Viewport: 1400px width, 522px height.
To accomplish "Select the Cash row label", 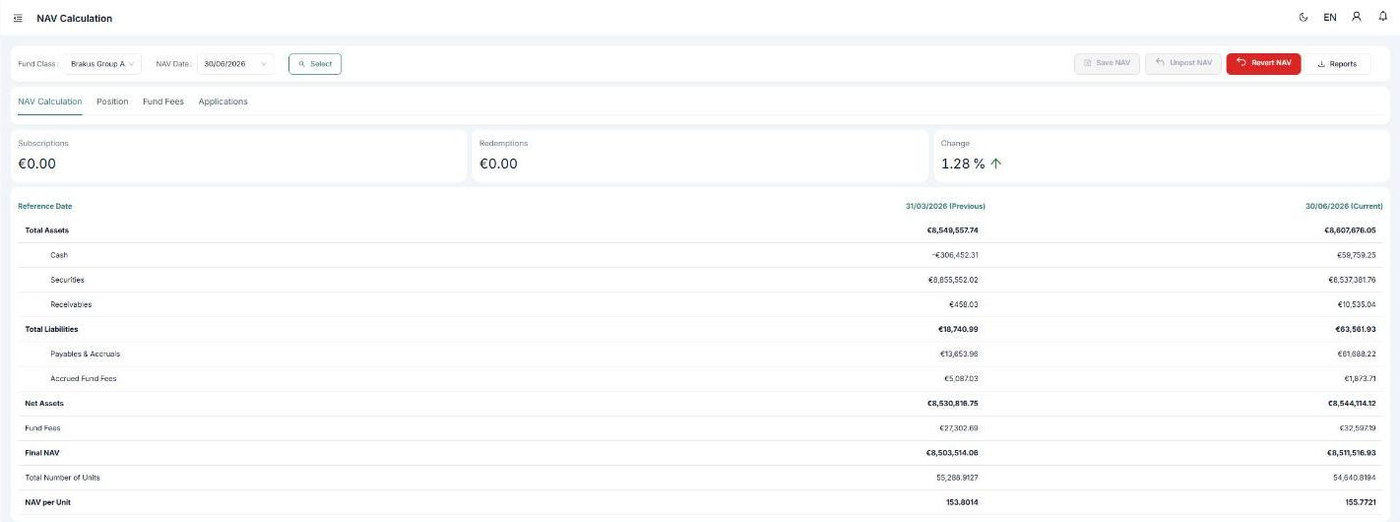I will (59, 255).
